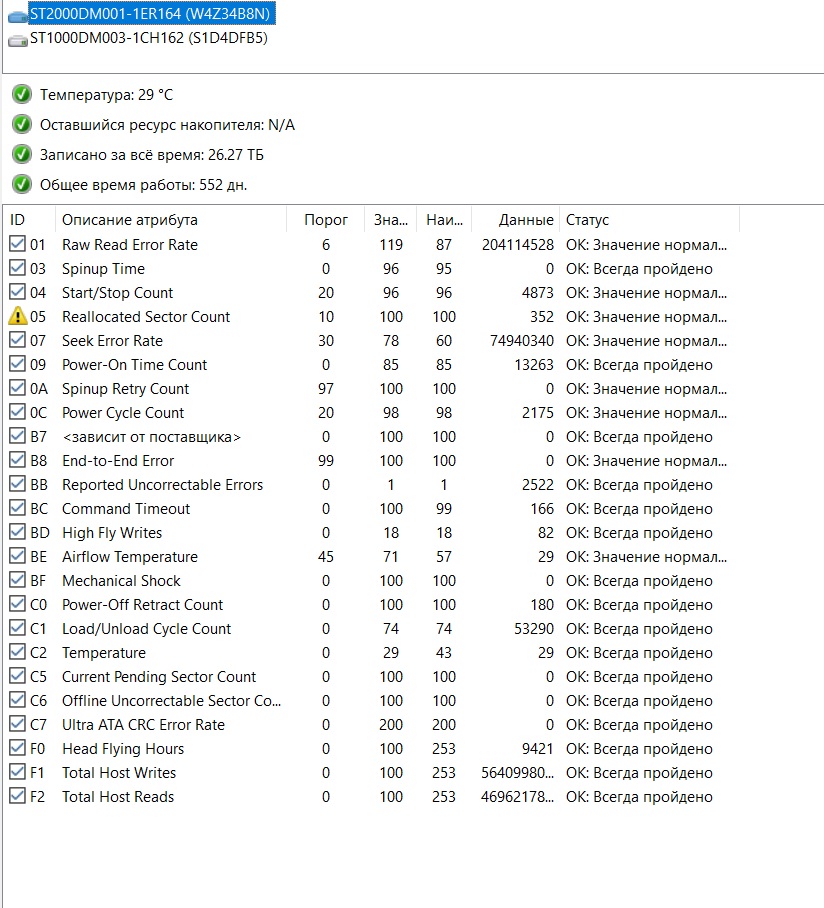
Task: Click the ST2000DM001 drive icon
Action: 17,15
